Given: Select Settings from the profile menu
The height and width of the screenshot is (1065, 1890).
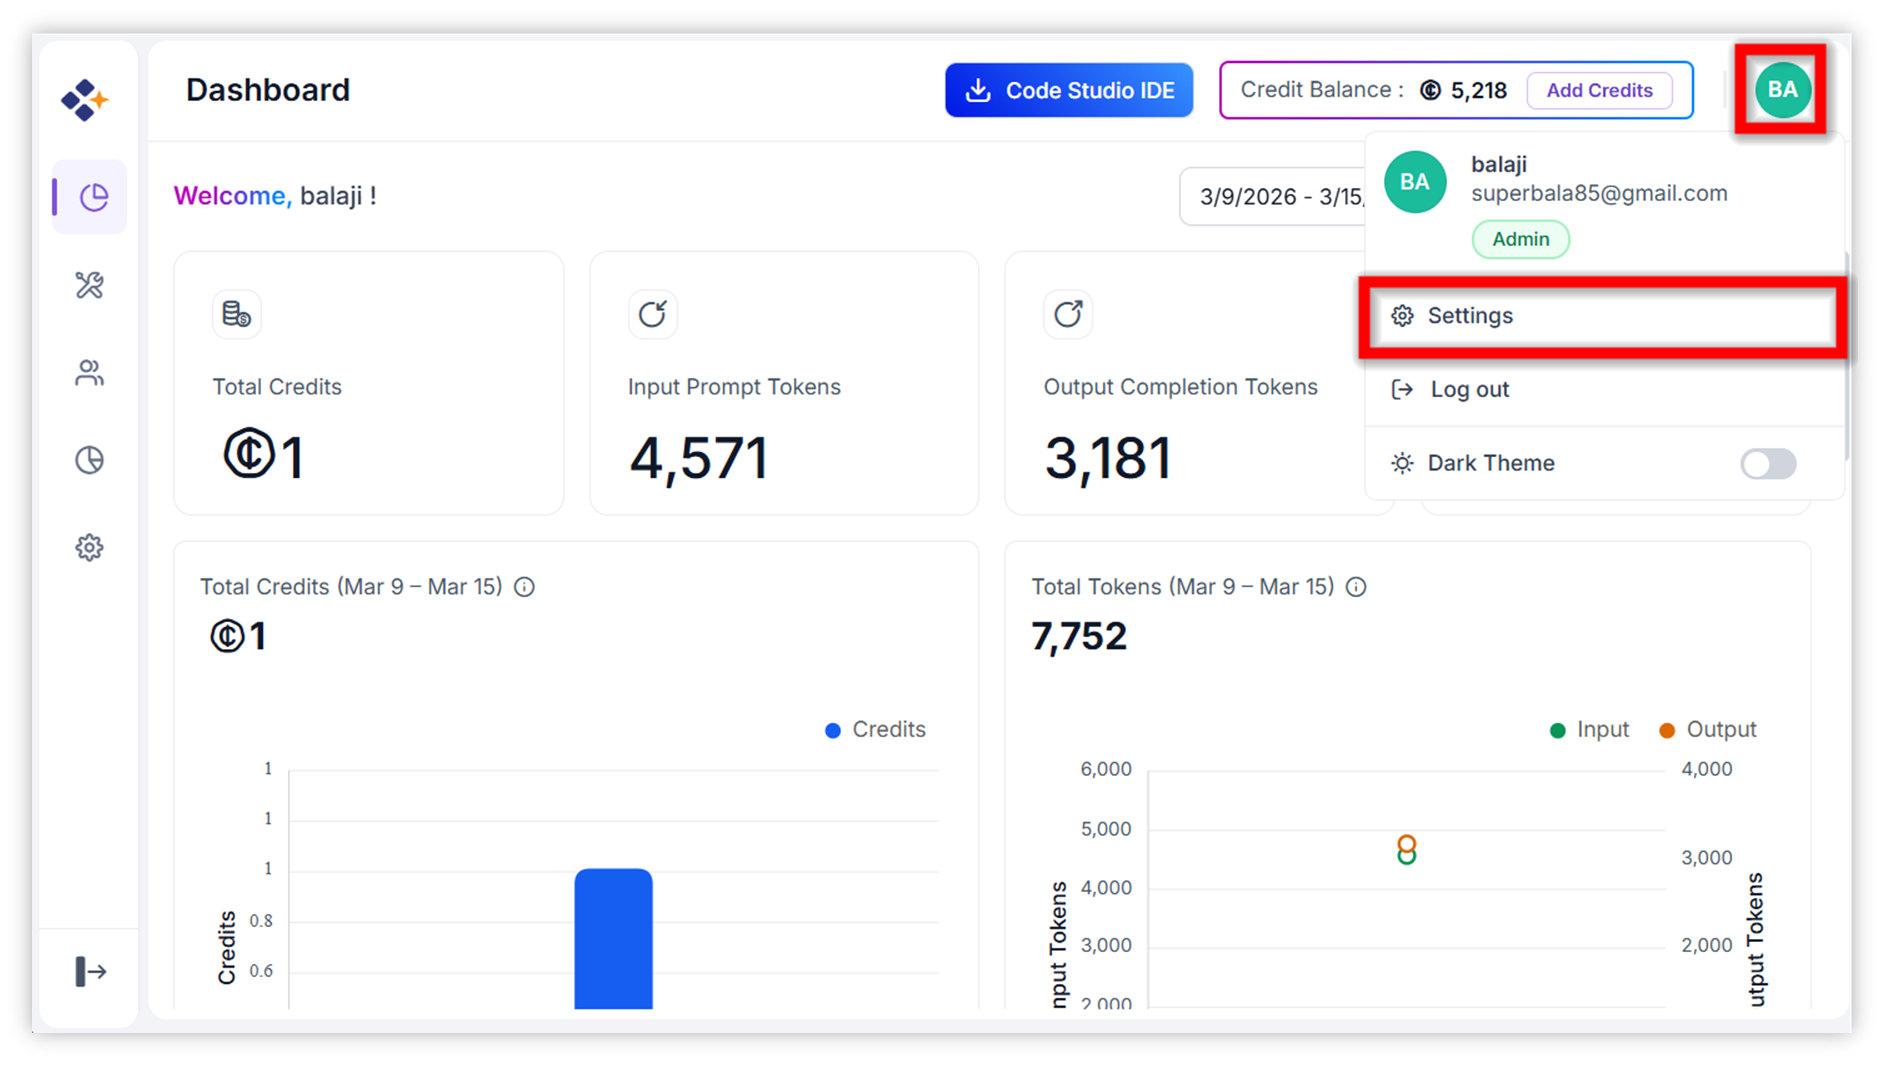Looking at the screenshot, I should [1604, 316].
